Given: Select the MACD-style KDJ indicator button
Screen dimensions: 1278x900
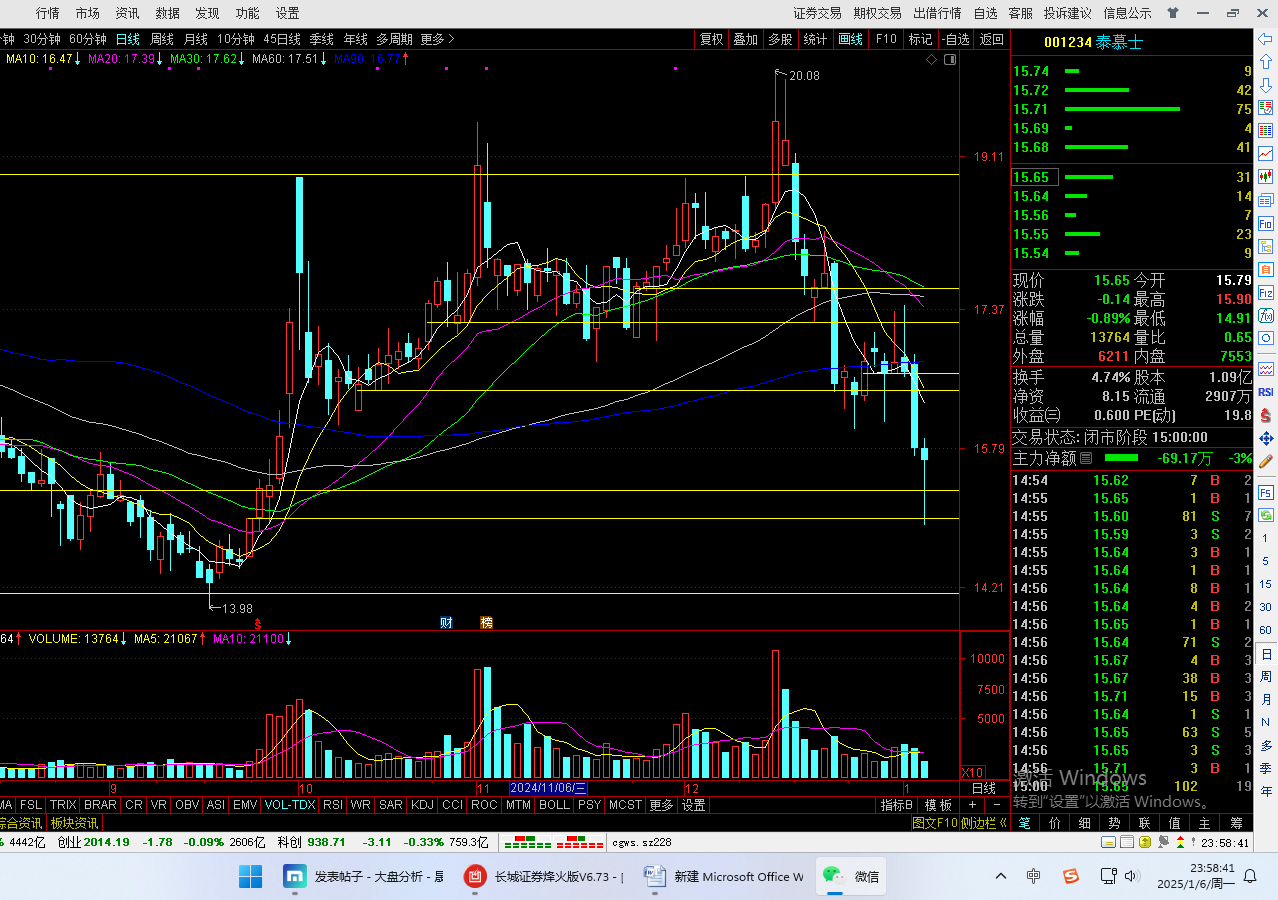Looking at the screenshot, I should 422,805.
